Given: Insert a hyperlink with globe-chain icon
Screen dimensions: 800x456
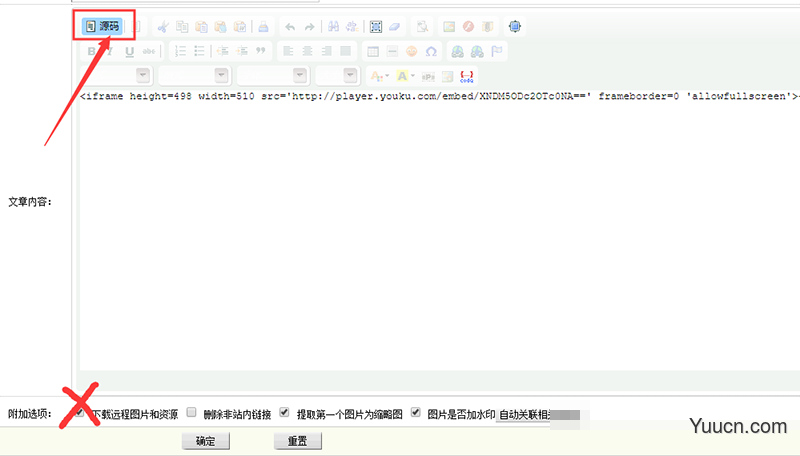Looking at the screenshot, I should coord(458,51).
